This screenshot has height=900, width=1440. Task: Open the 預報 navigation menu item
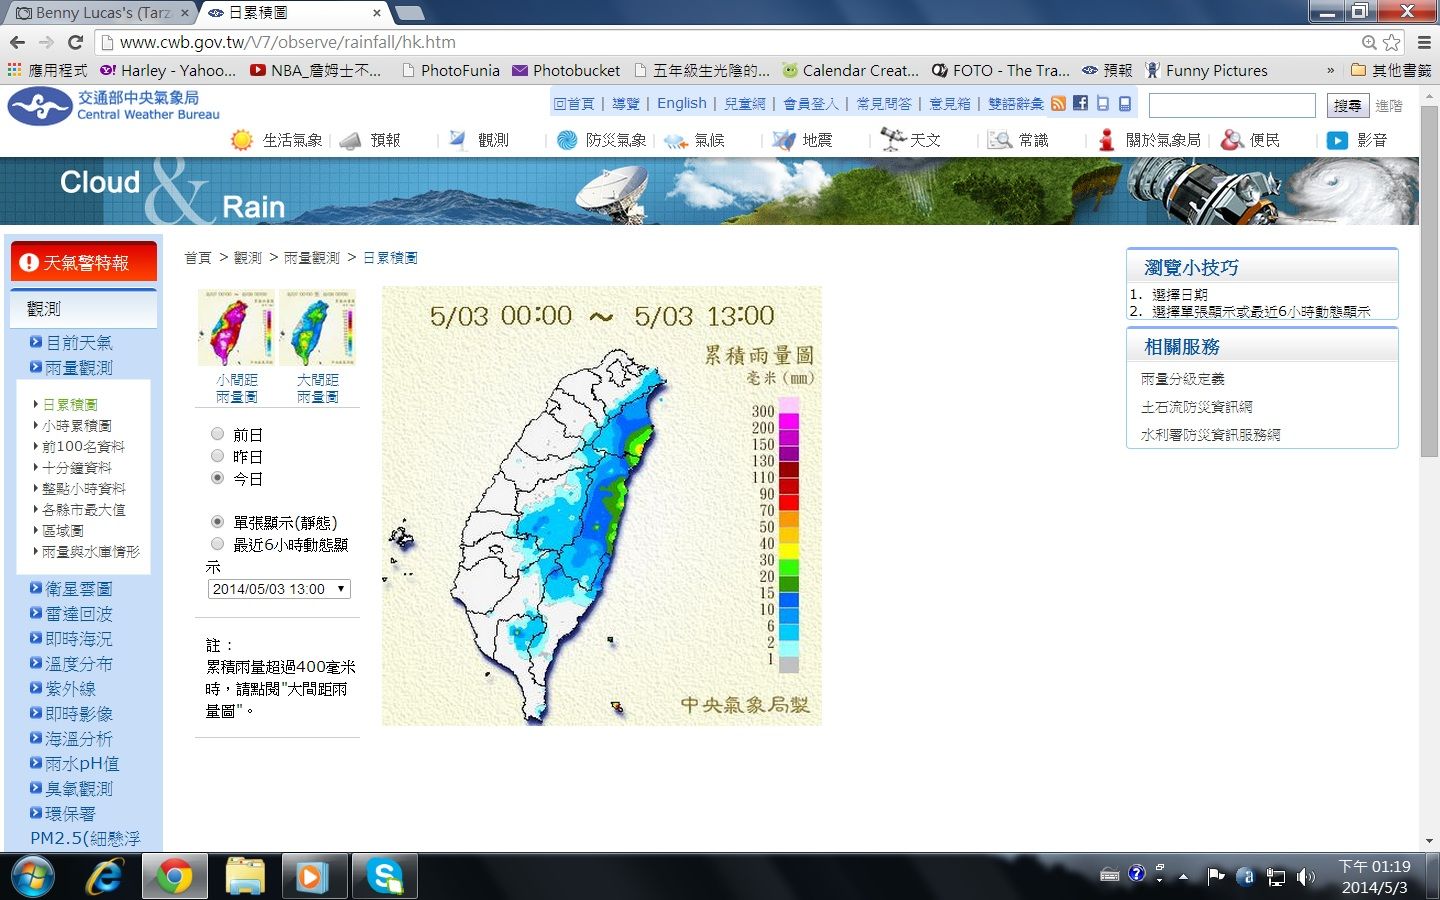(x=384, y=140)
